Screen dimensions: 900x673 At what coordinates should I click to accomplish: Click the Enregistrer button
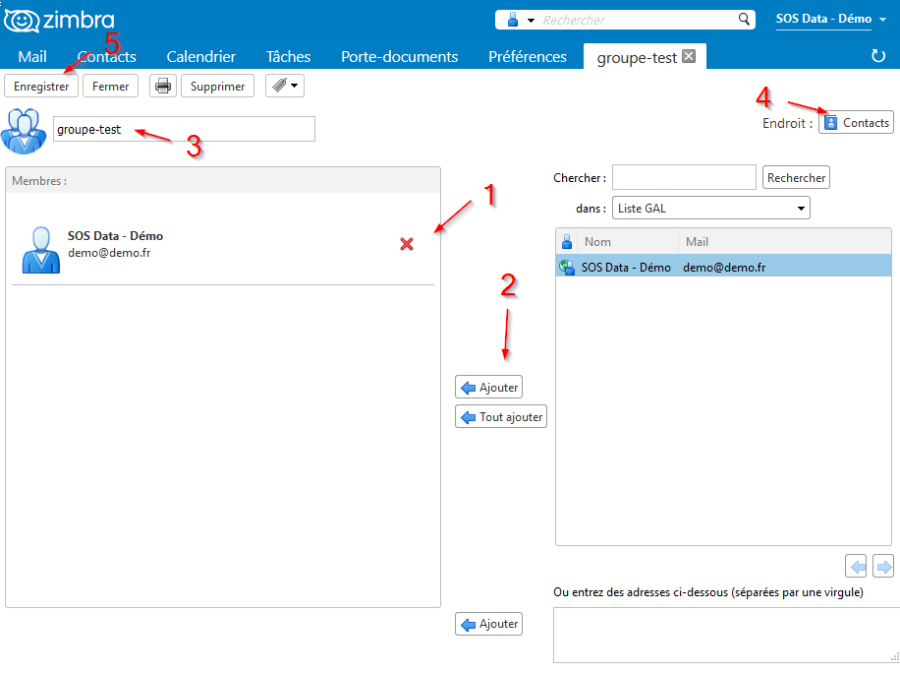[40, 86]
